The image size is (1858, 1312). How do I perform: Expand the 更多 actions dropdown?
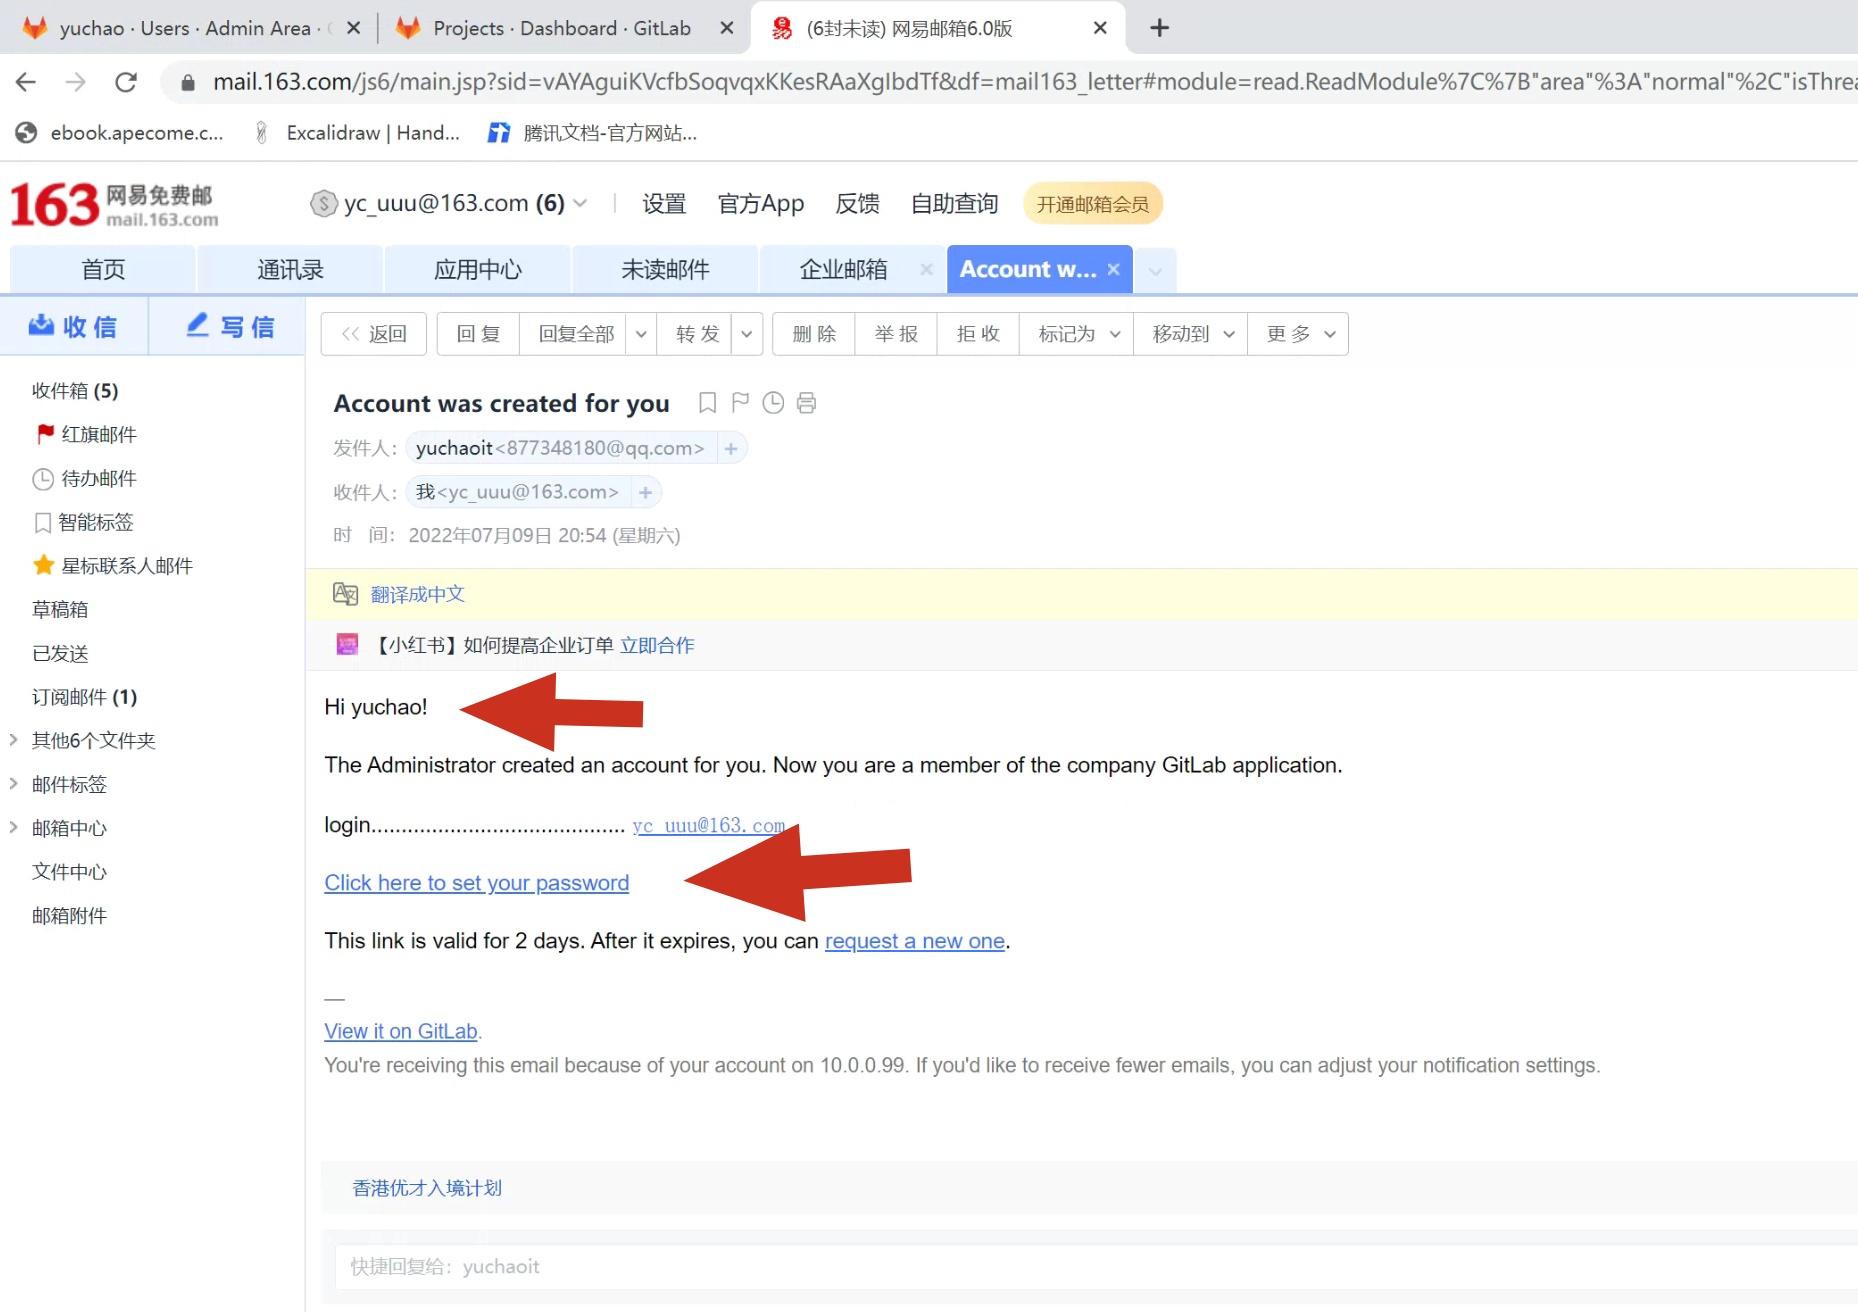1299,334
